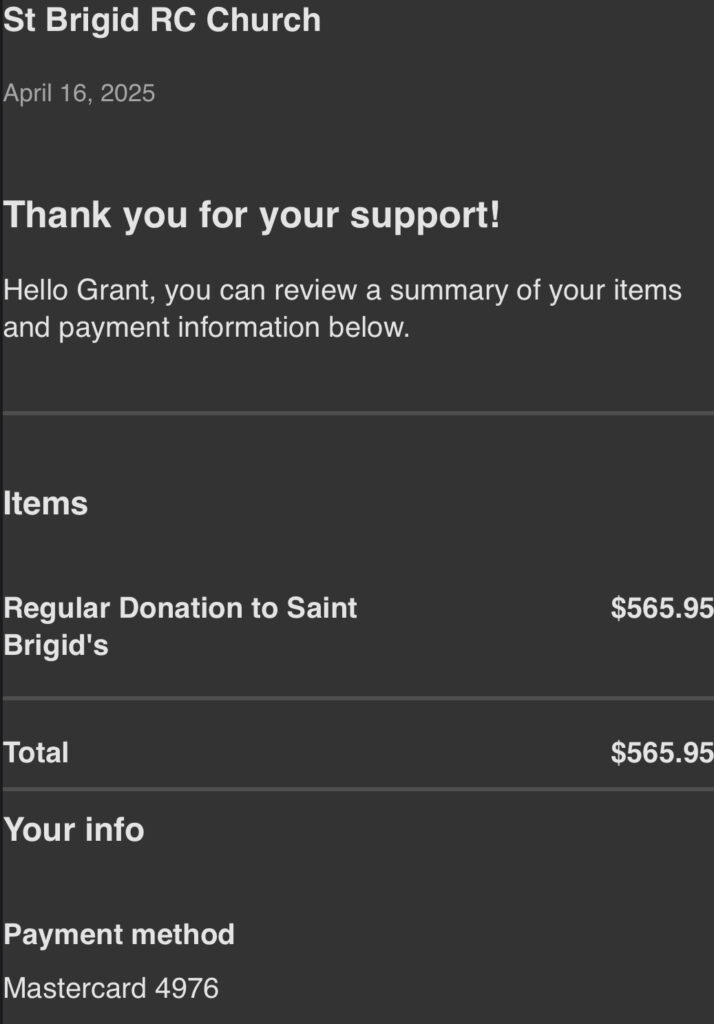
Task: Click the Your info heading
Action: tap(74, 829)
